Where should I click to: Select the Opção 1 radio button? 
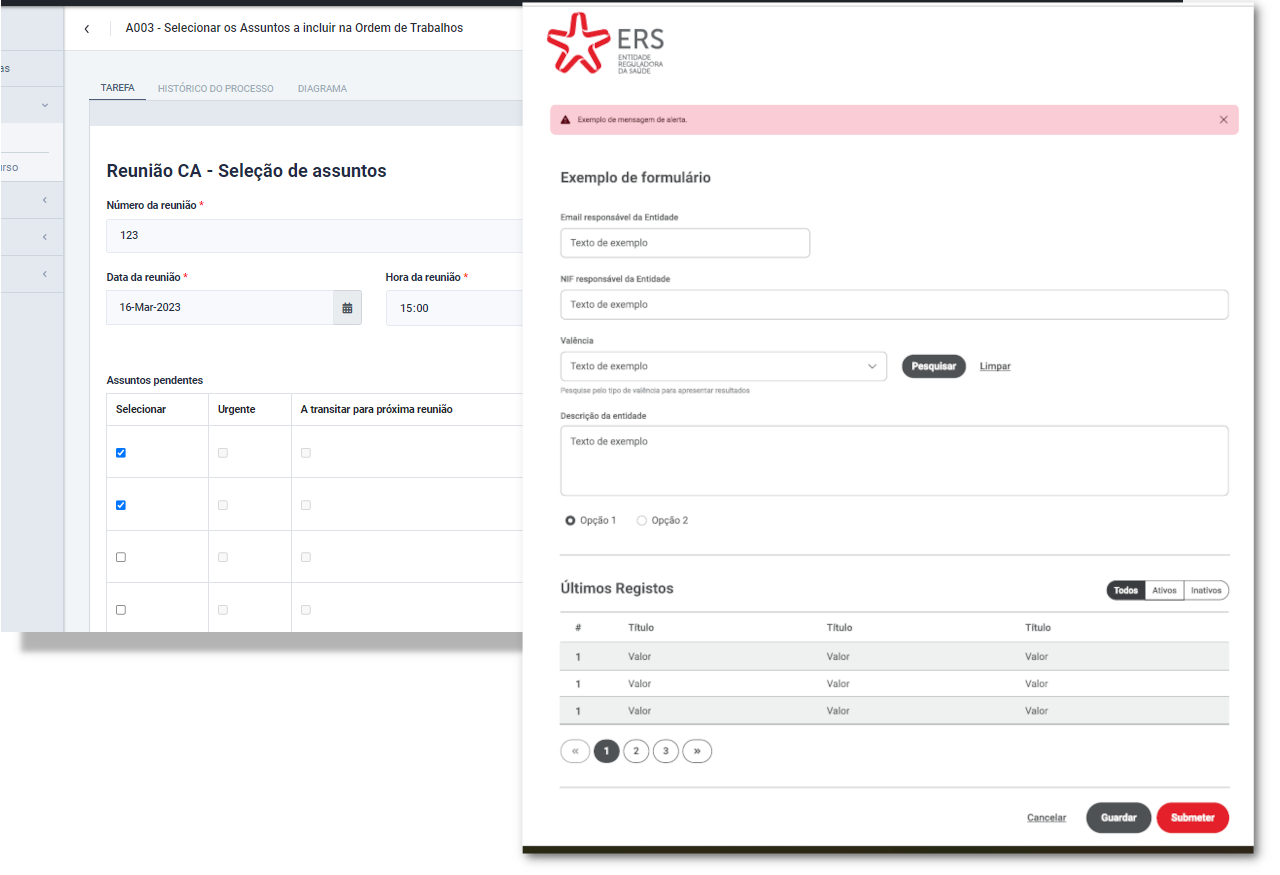pos(570,521)
